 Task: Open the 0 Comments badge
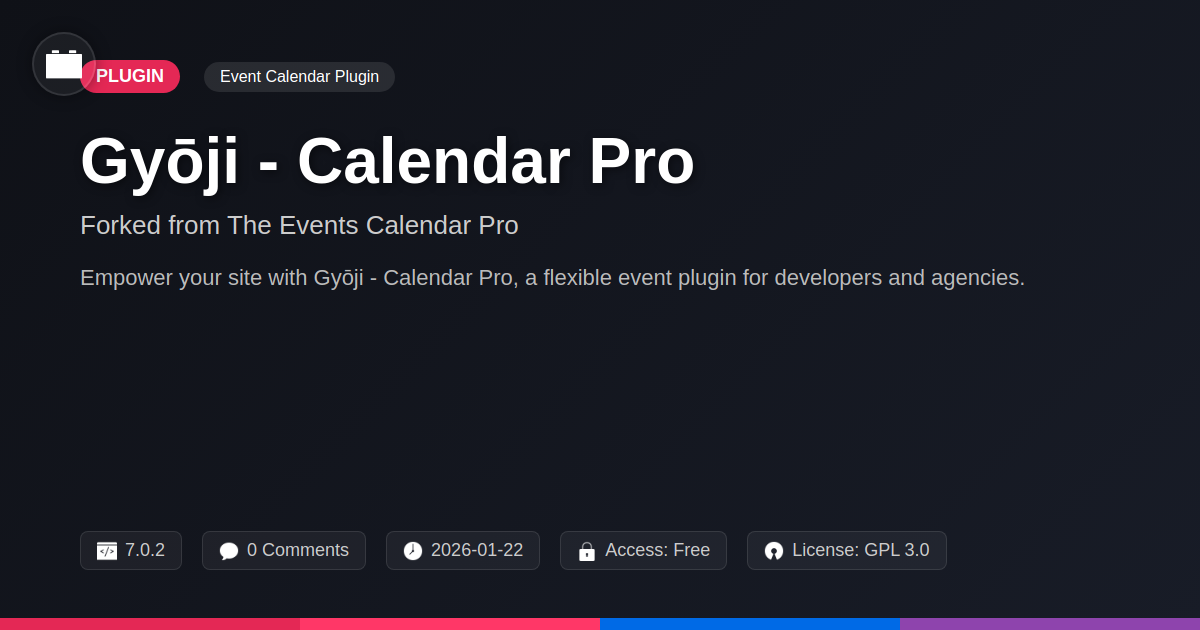(x=284, y=551)
